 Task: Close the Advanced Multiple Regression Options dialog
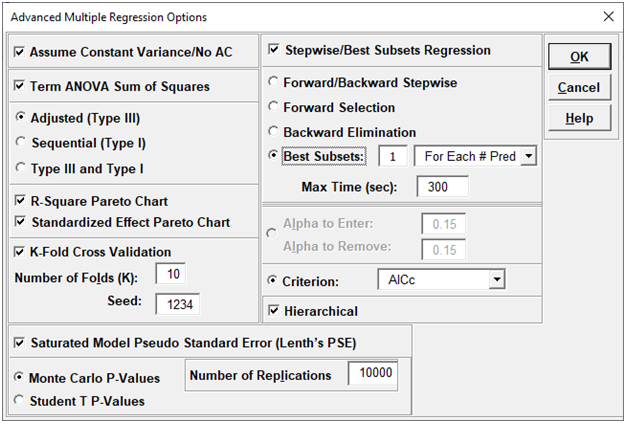point(608,17)
